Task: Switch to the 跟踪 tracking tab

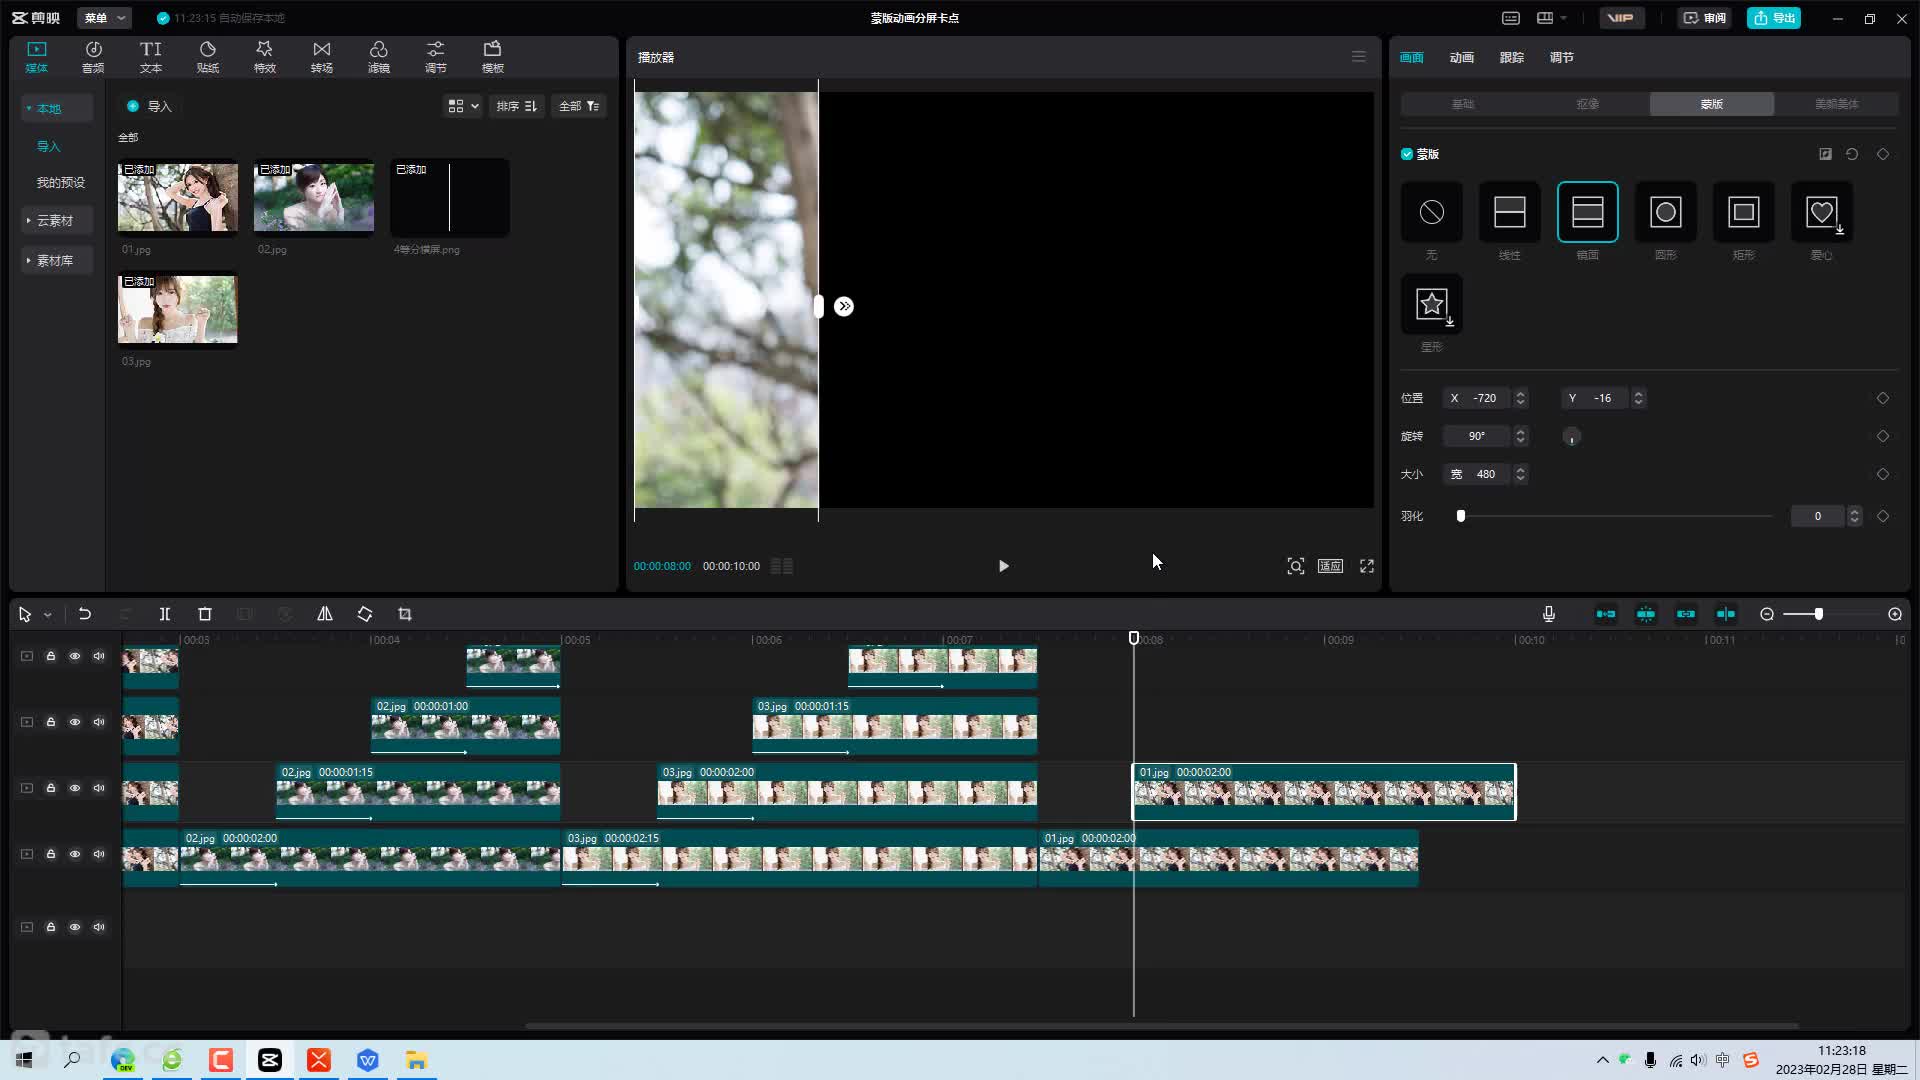Action: 1511,57
